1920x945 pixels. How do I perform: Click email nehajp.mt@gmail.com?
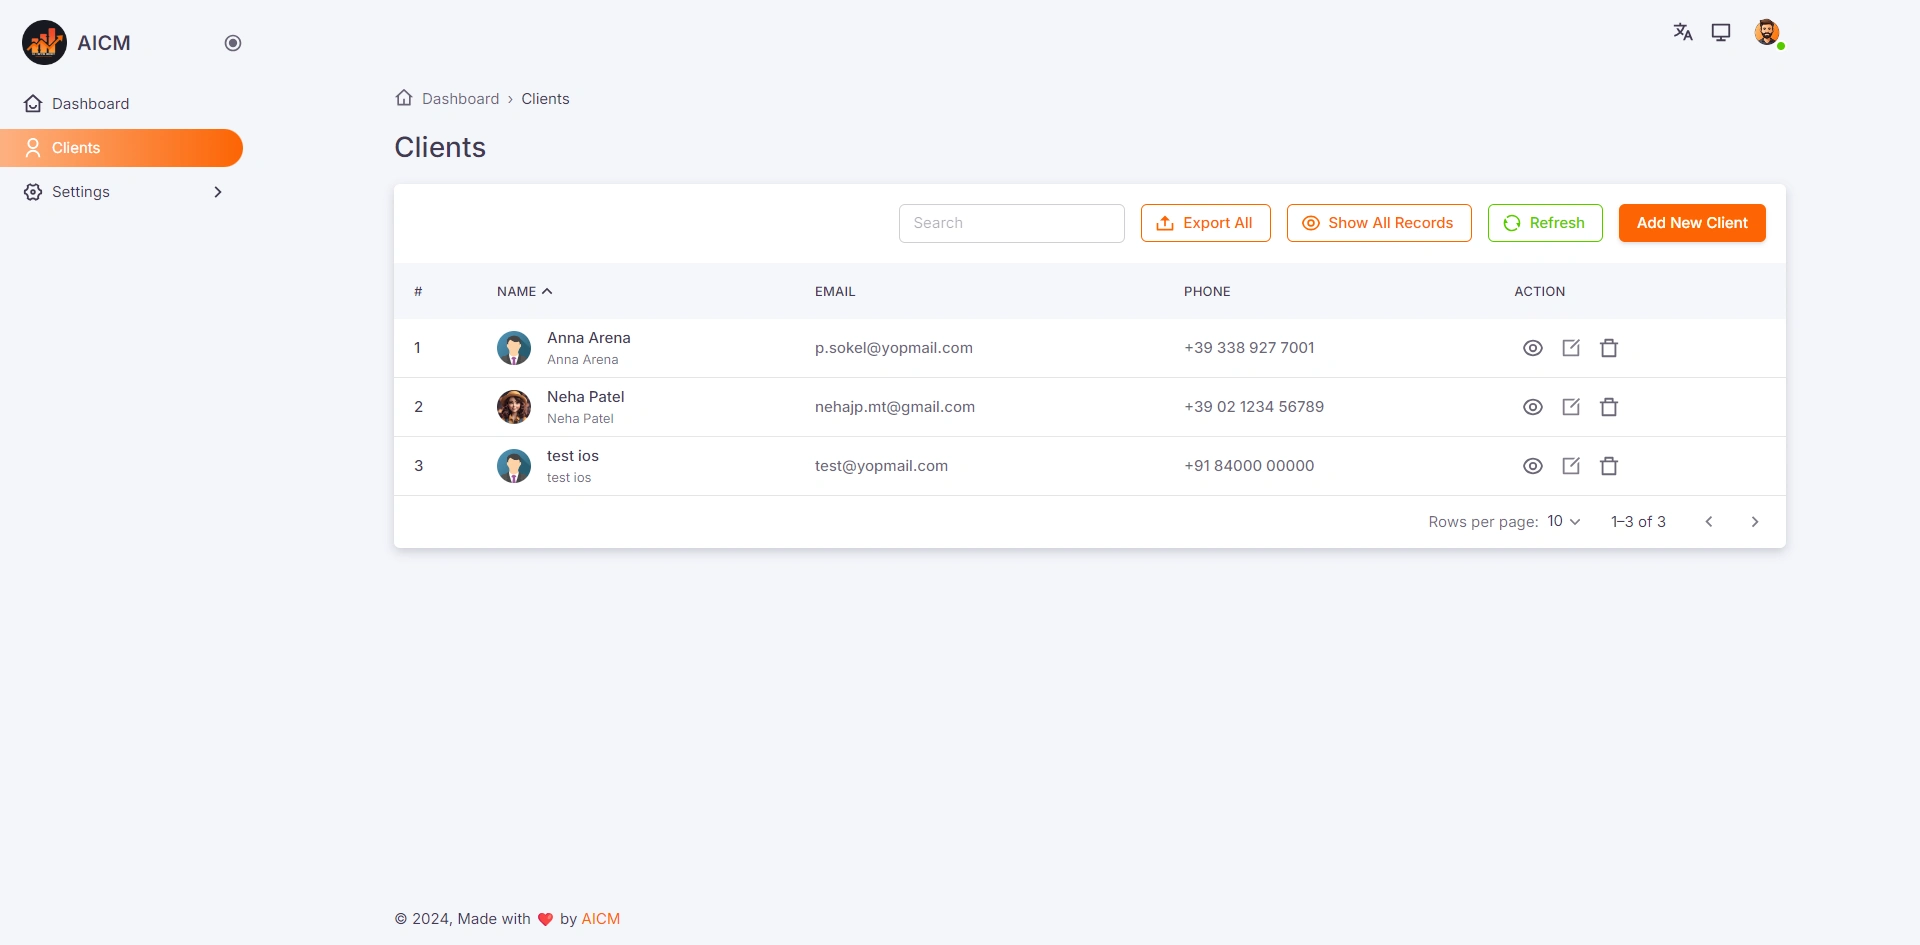pos(895,407)
